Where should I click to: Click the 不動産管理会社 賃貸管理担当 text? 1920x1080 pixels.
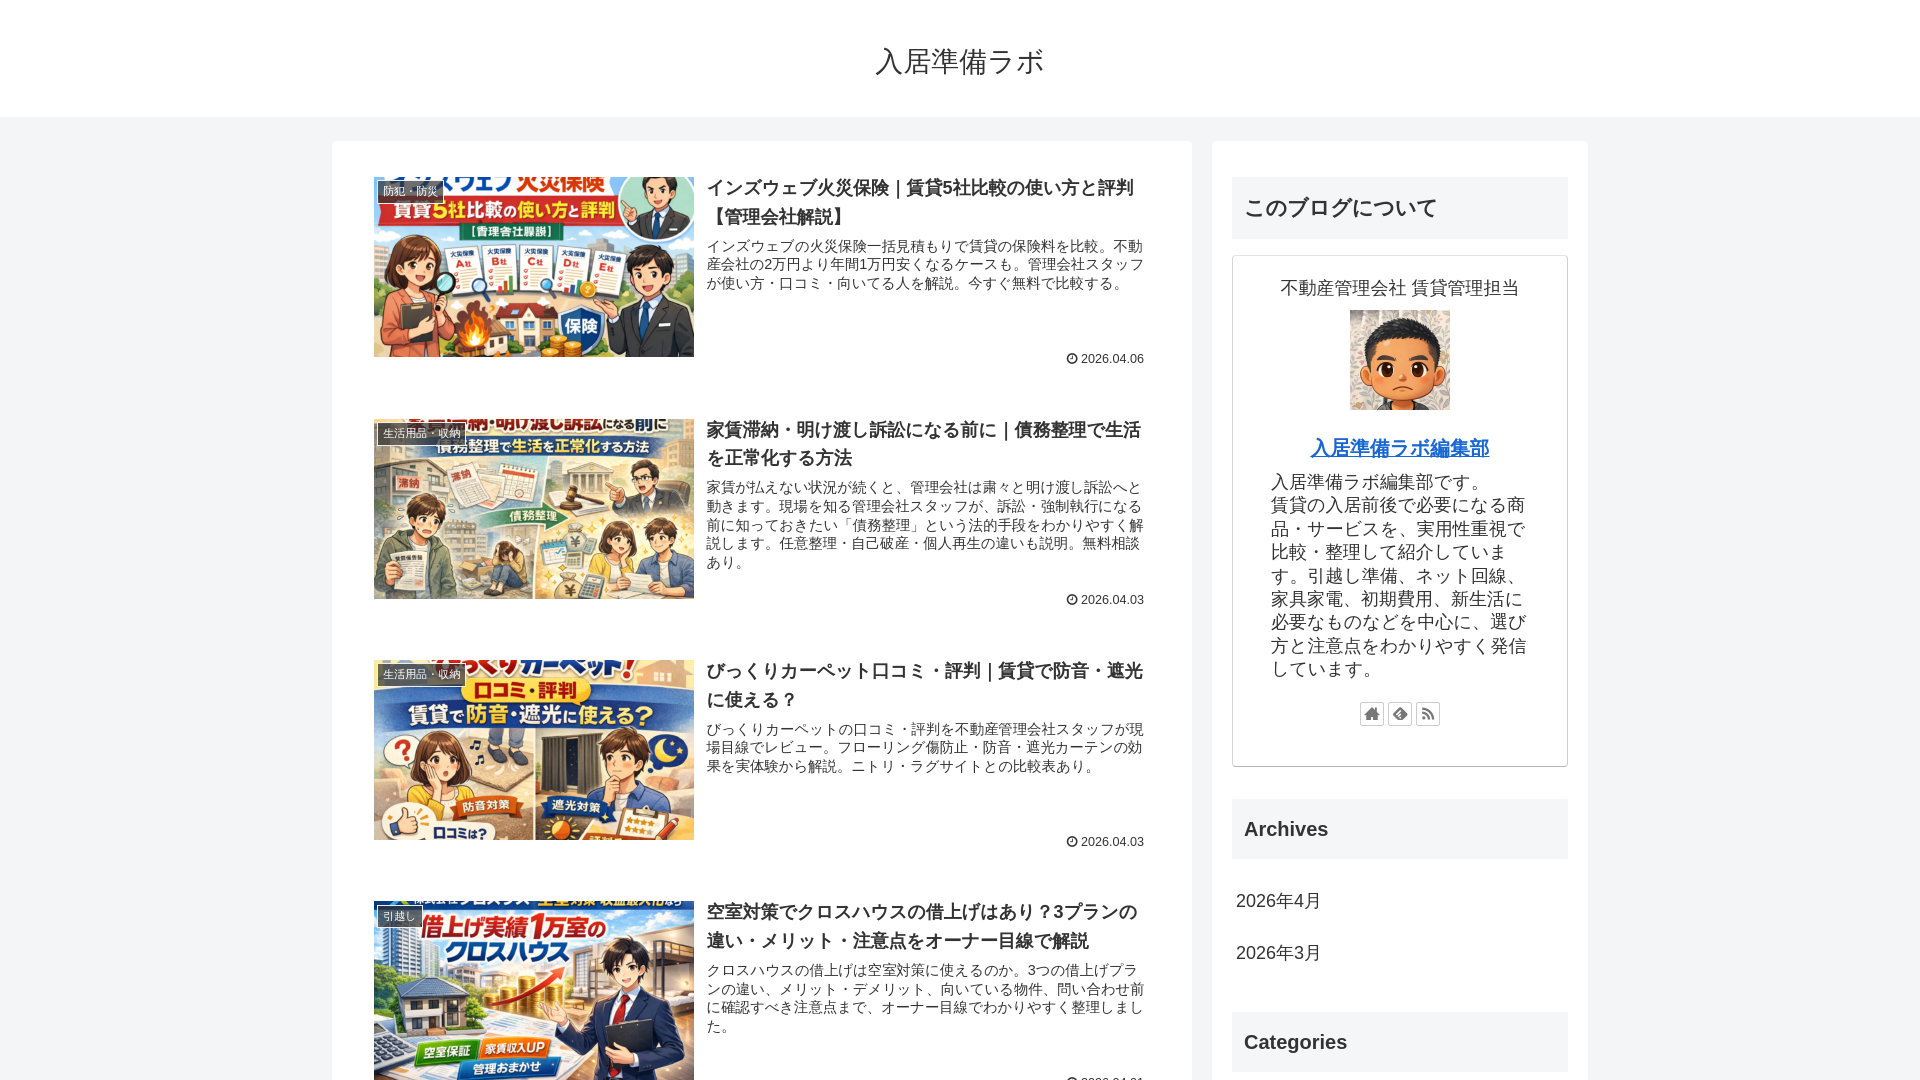coord(1400,288)
